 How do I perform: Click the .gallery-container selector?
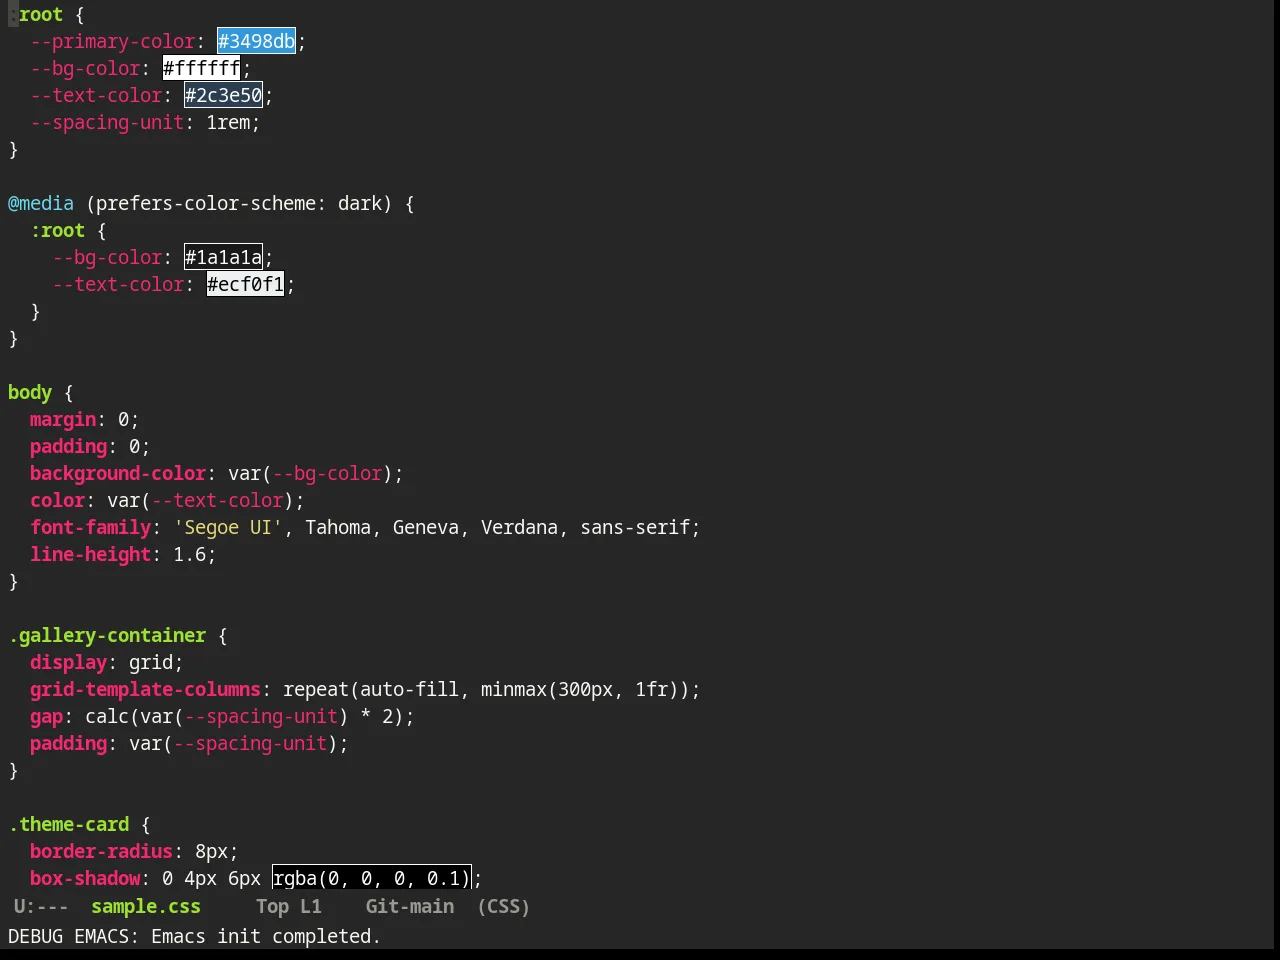107,635
